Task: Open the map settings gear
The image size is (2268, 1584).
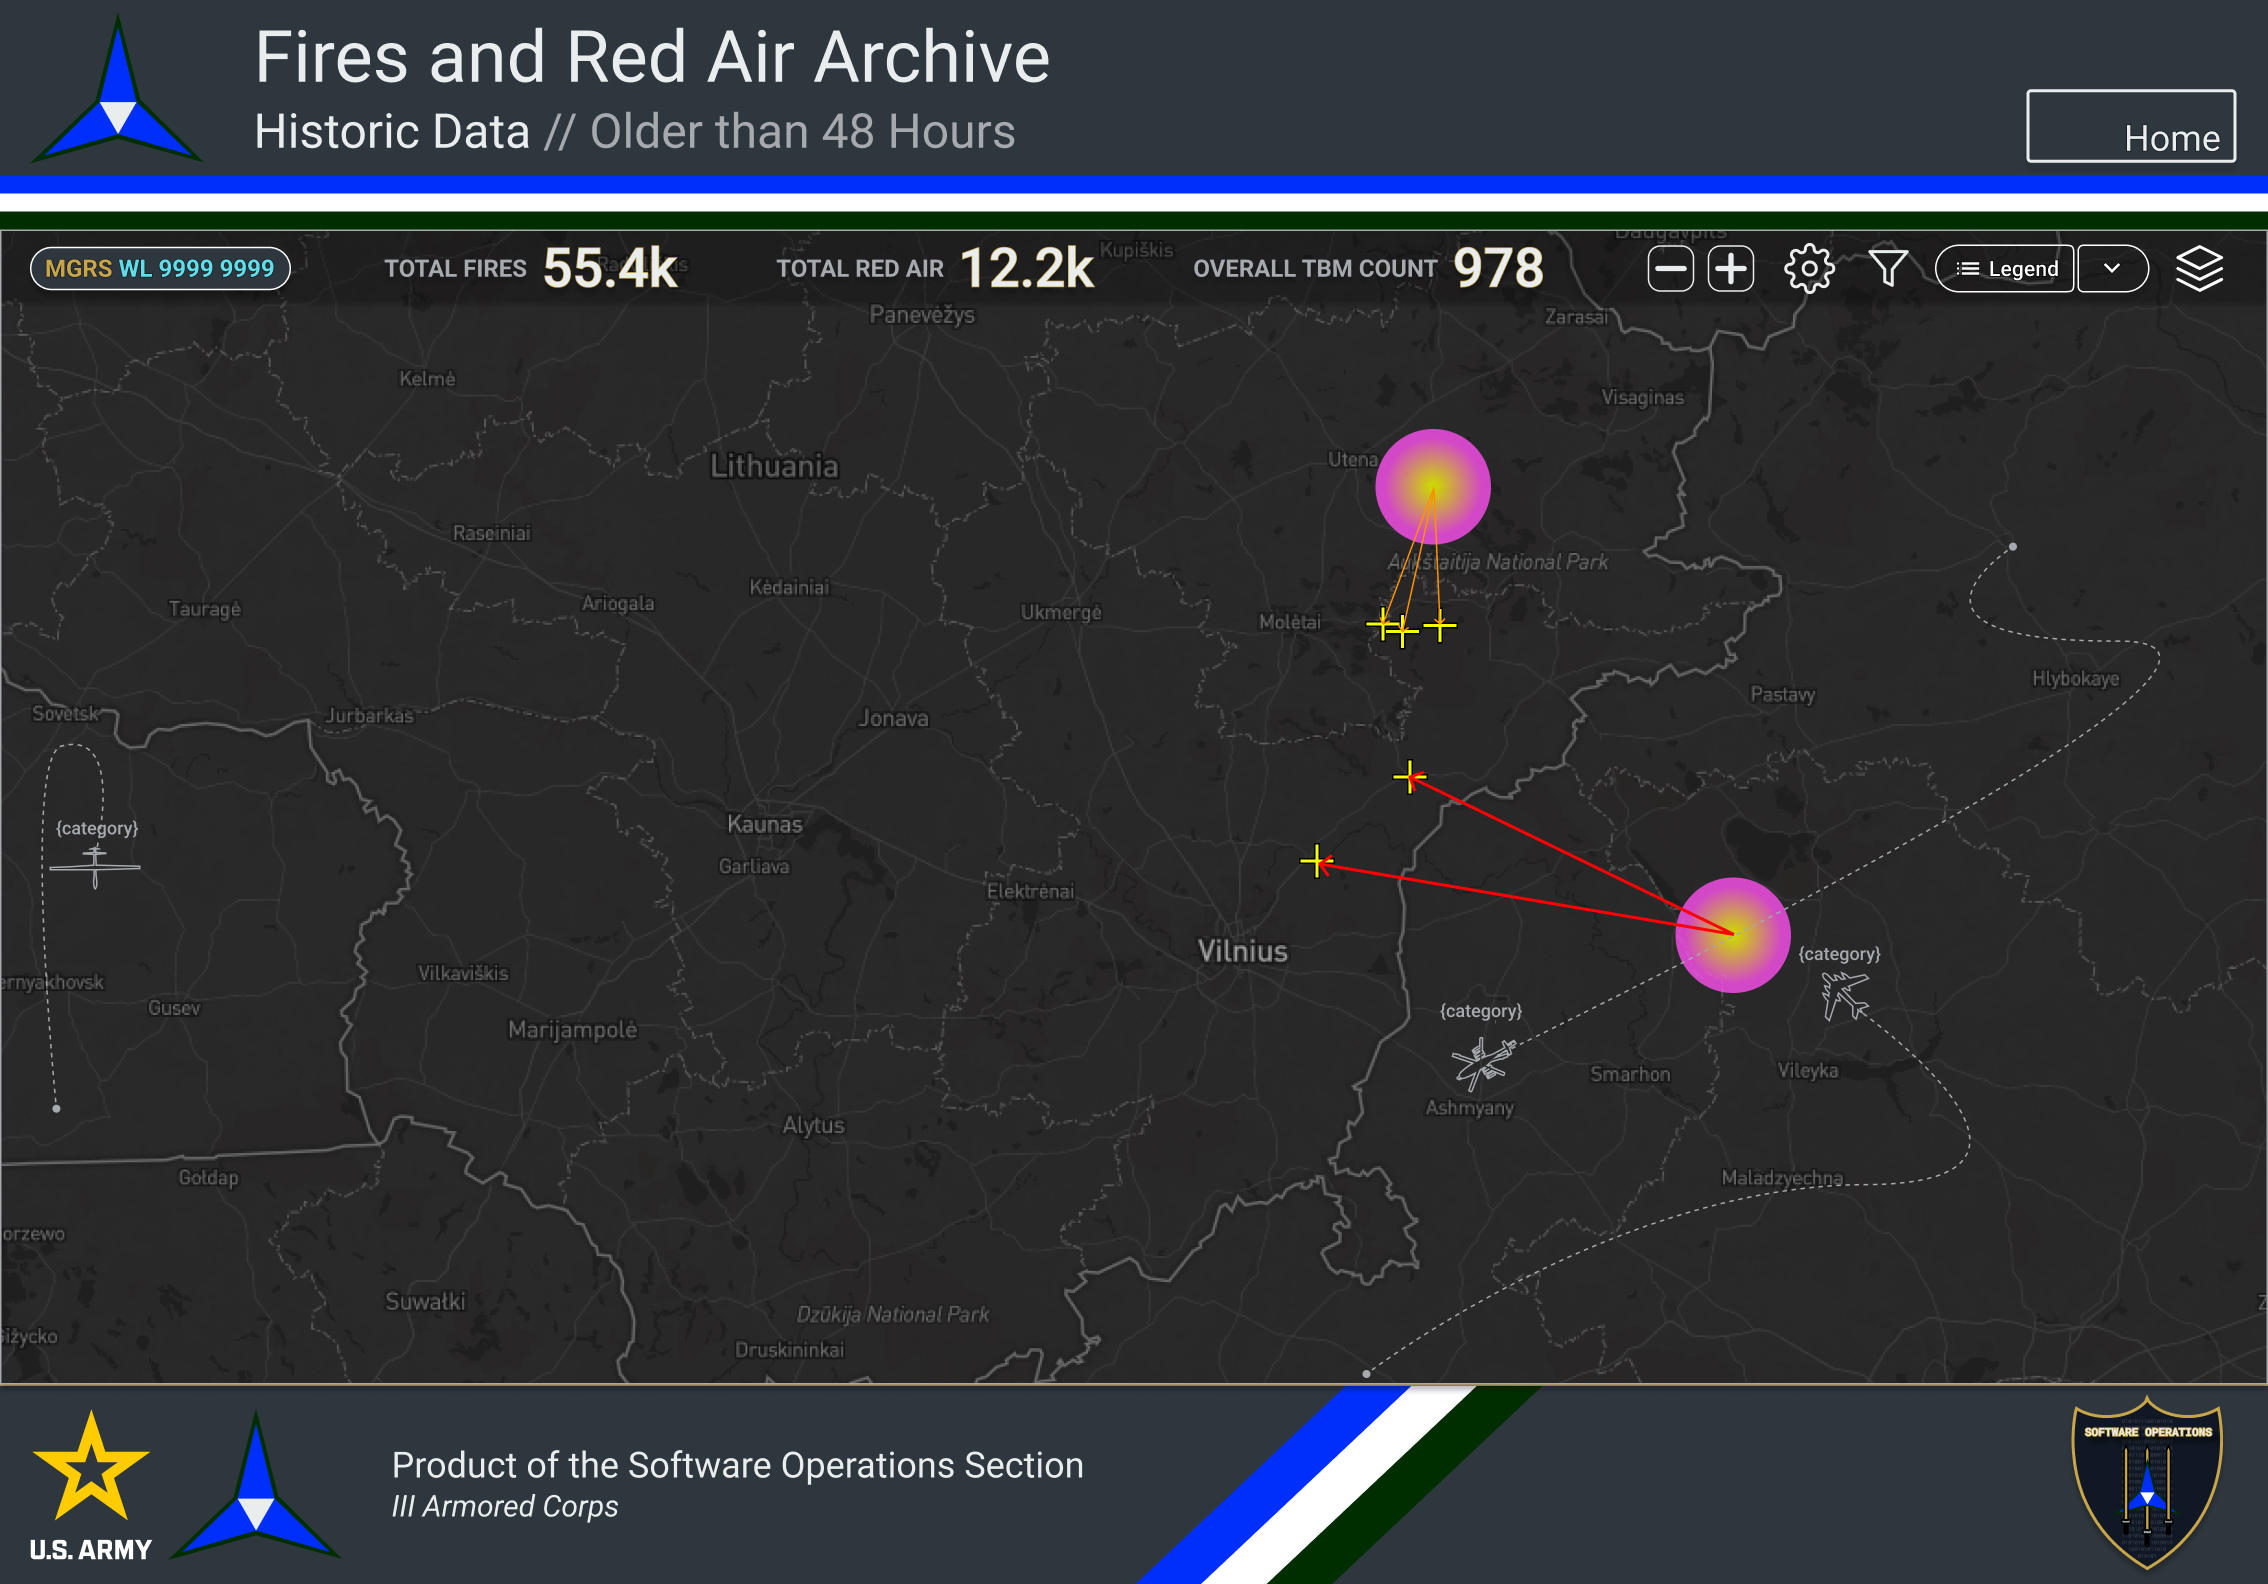Action: point(1809,268)
